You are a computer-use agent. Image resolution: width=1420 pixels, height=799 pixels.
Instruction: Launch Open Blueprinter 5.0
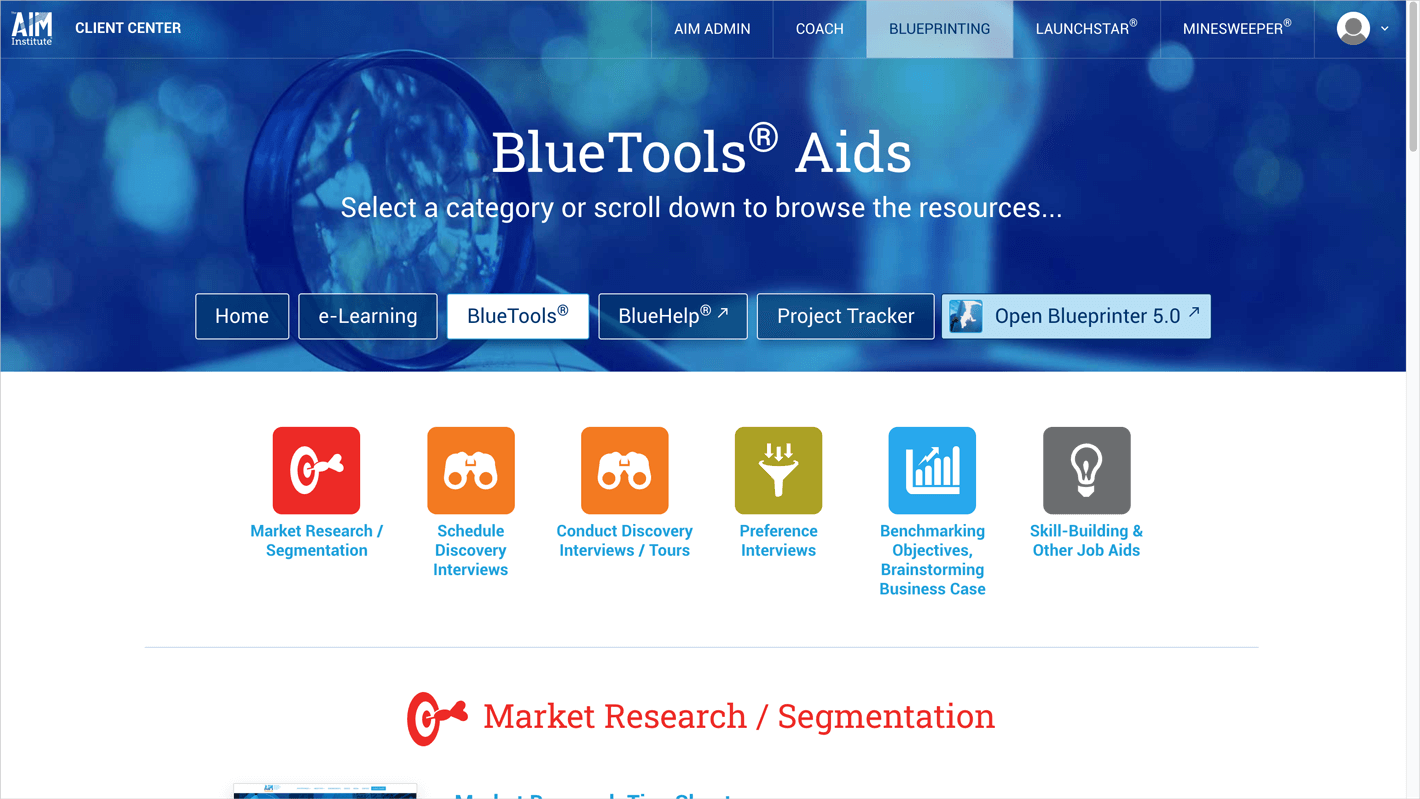point(1076,316)
